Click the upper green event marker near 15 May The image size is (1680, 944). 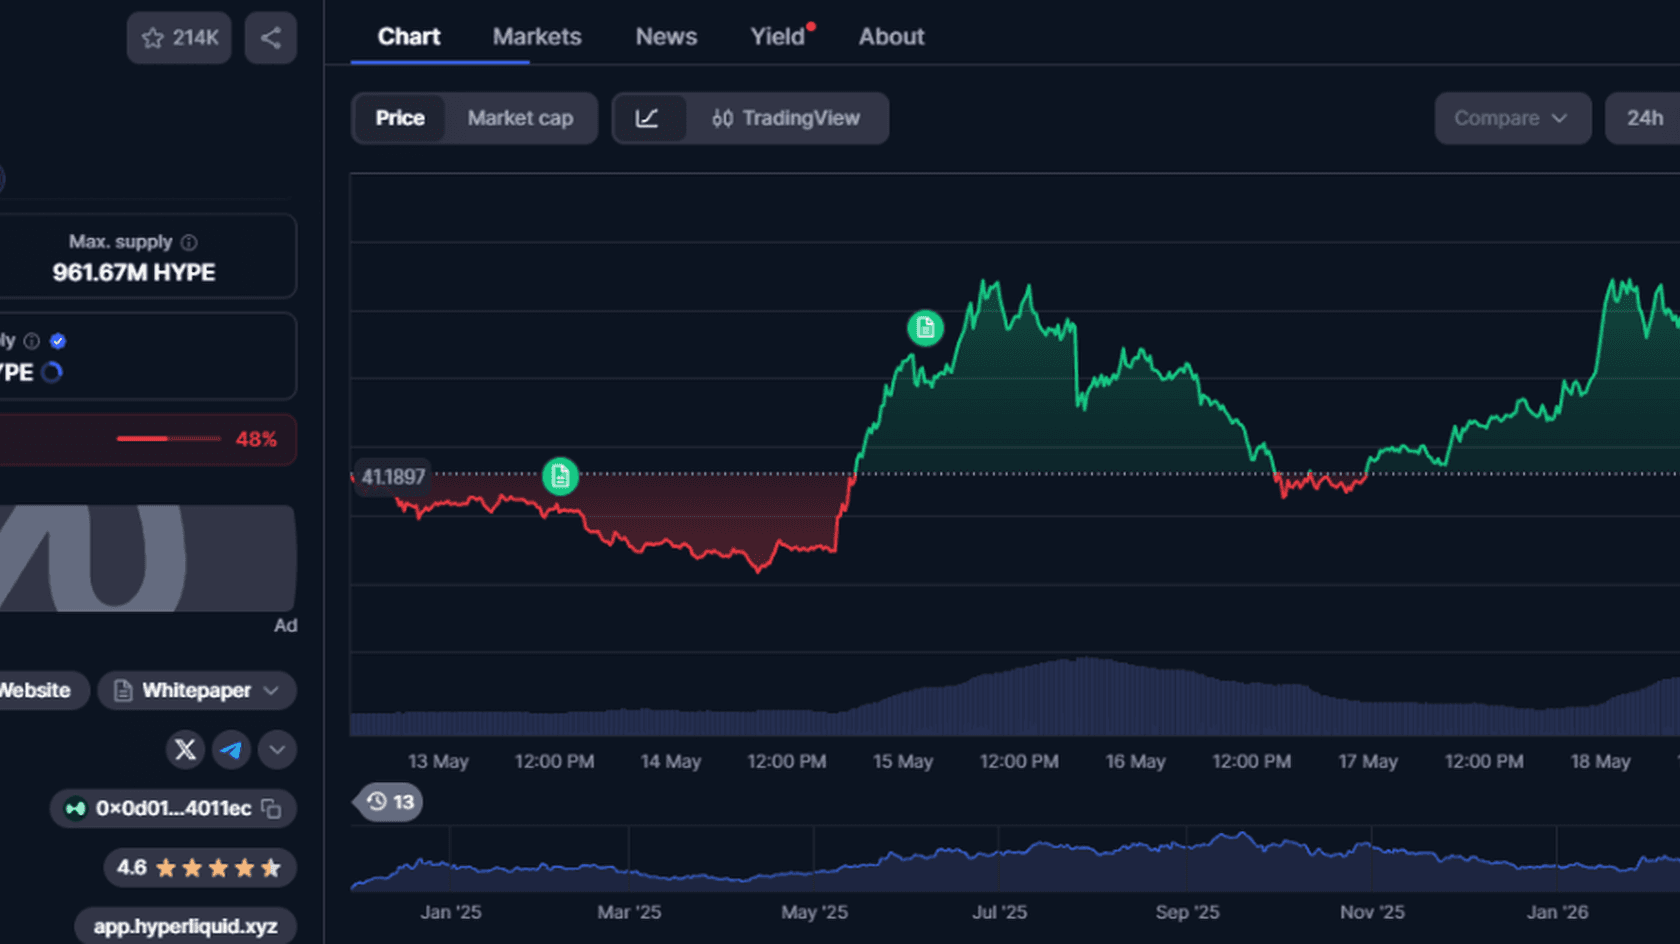pos(925,327)
